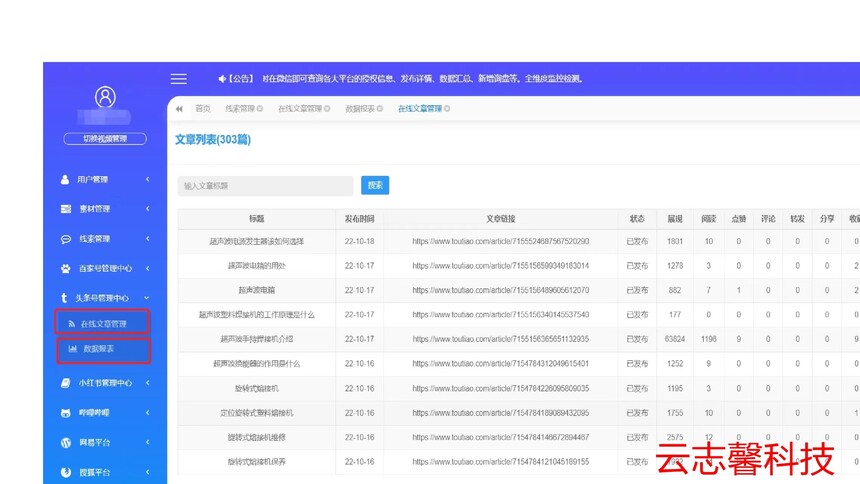Switch to the 首页 tab
This screenshot has width=860, height=484.
point(203,109)
